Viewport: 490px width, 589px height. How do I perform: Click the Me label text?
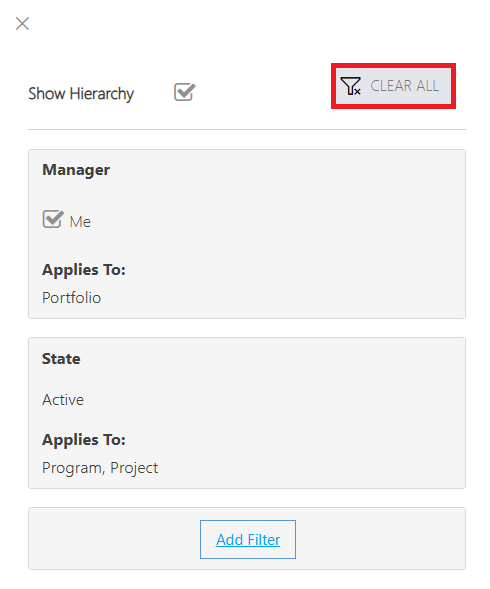click(80, 222)
